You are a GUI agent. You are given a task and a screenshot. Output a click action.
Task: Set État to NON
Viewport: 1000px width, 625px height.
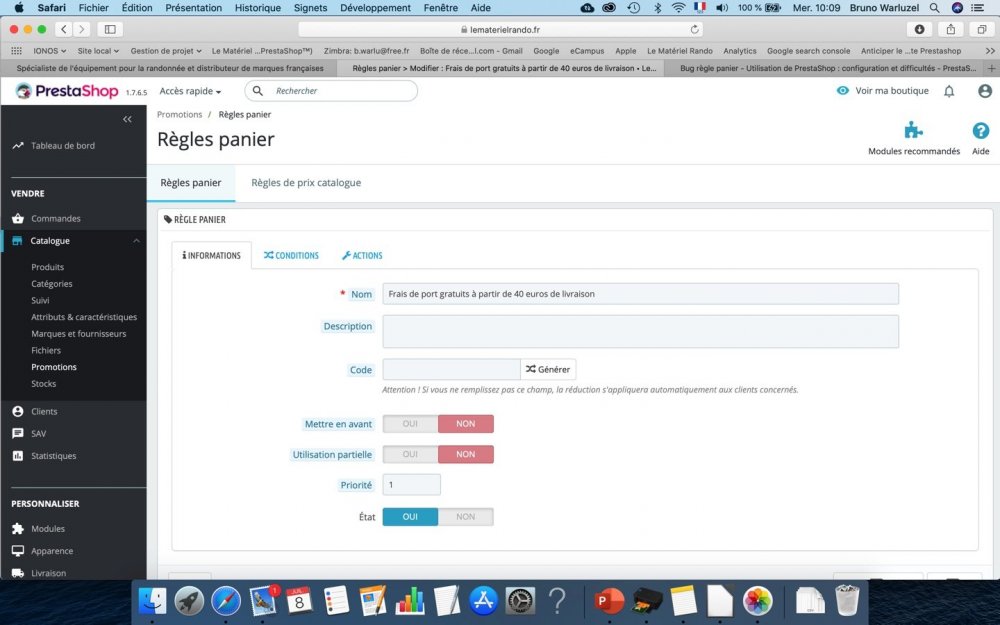pos(466,517)
